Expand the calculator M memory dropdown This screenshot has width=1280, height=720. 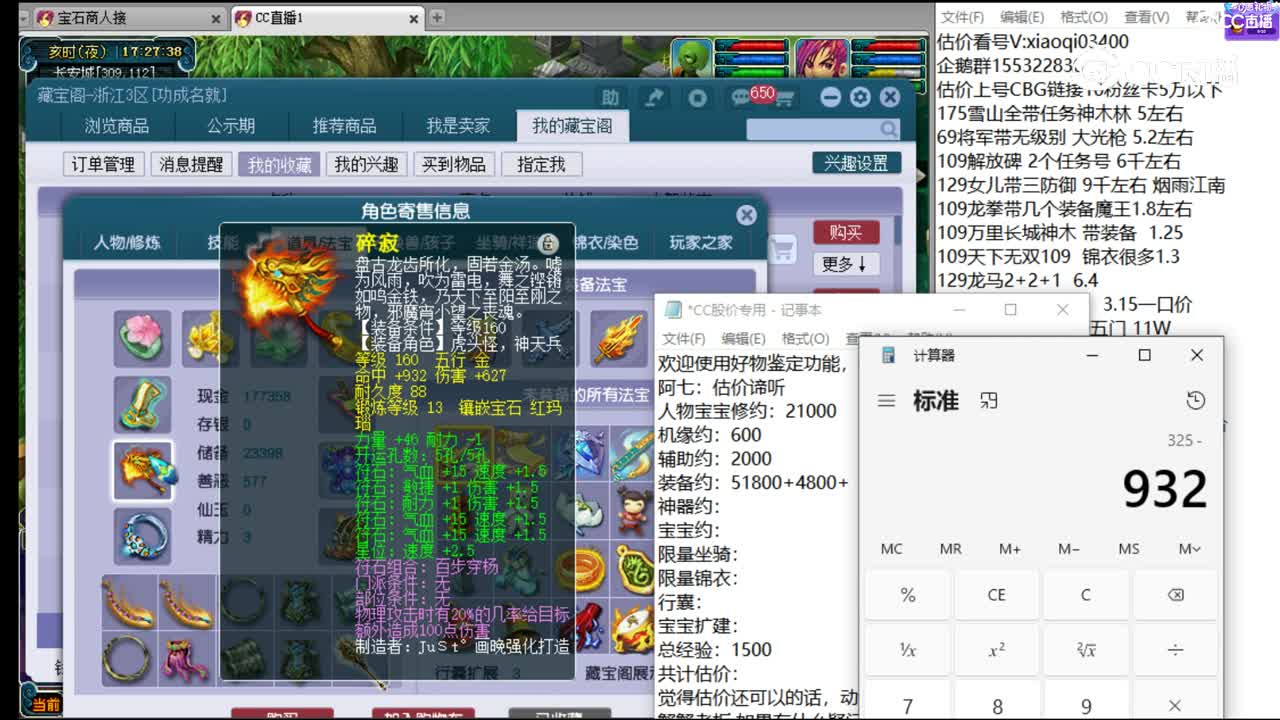(x=1189, y=548)
